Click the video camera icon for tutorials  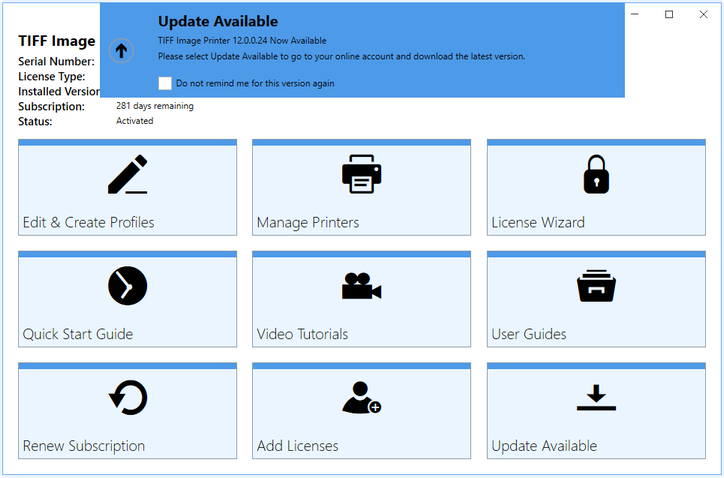click(362, 286)
